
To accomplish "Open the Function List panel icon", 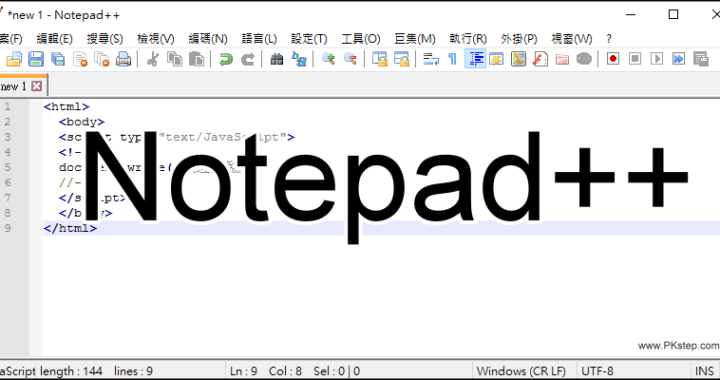I will click(540, 59).
